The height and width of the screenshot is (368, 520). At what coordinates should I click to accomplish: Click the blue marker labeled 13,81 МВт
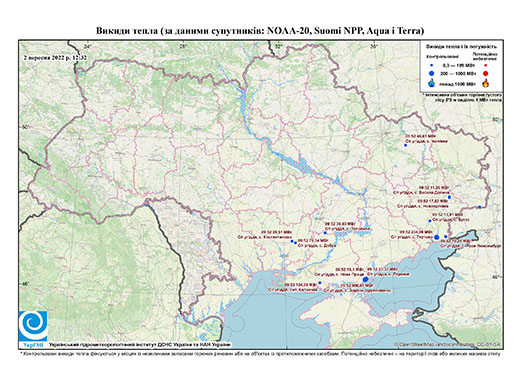[430, 221]
